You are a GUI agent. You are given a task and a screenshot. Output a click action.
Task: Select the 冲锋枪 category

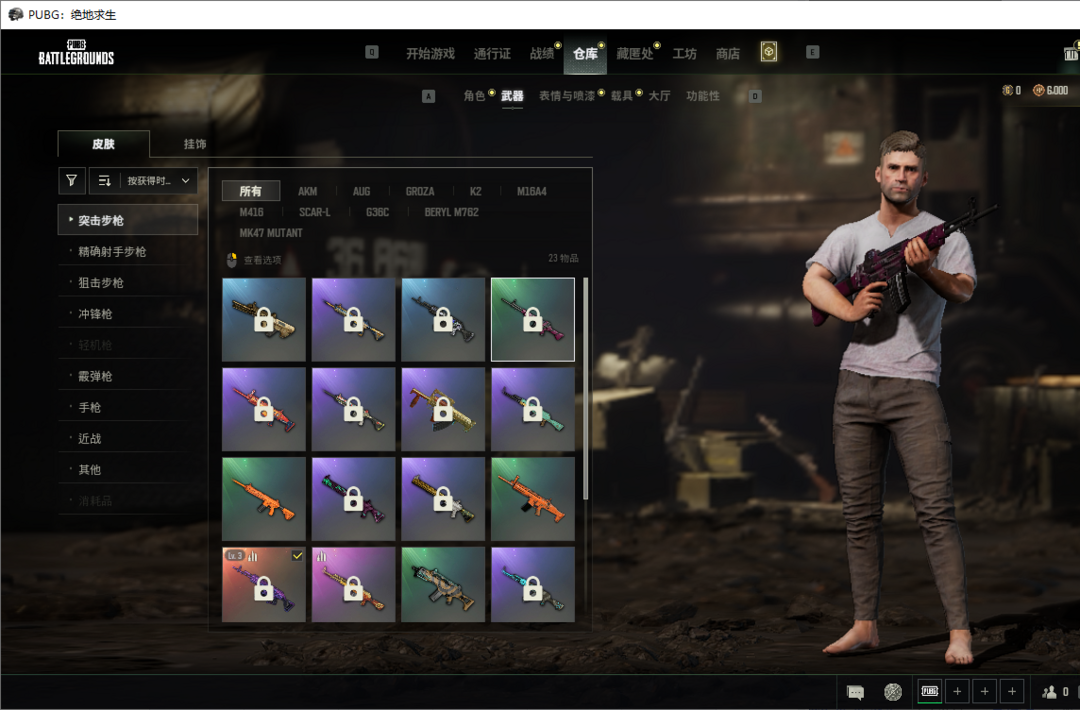pos(128,314)
